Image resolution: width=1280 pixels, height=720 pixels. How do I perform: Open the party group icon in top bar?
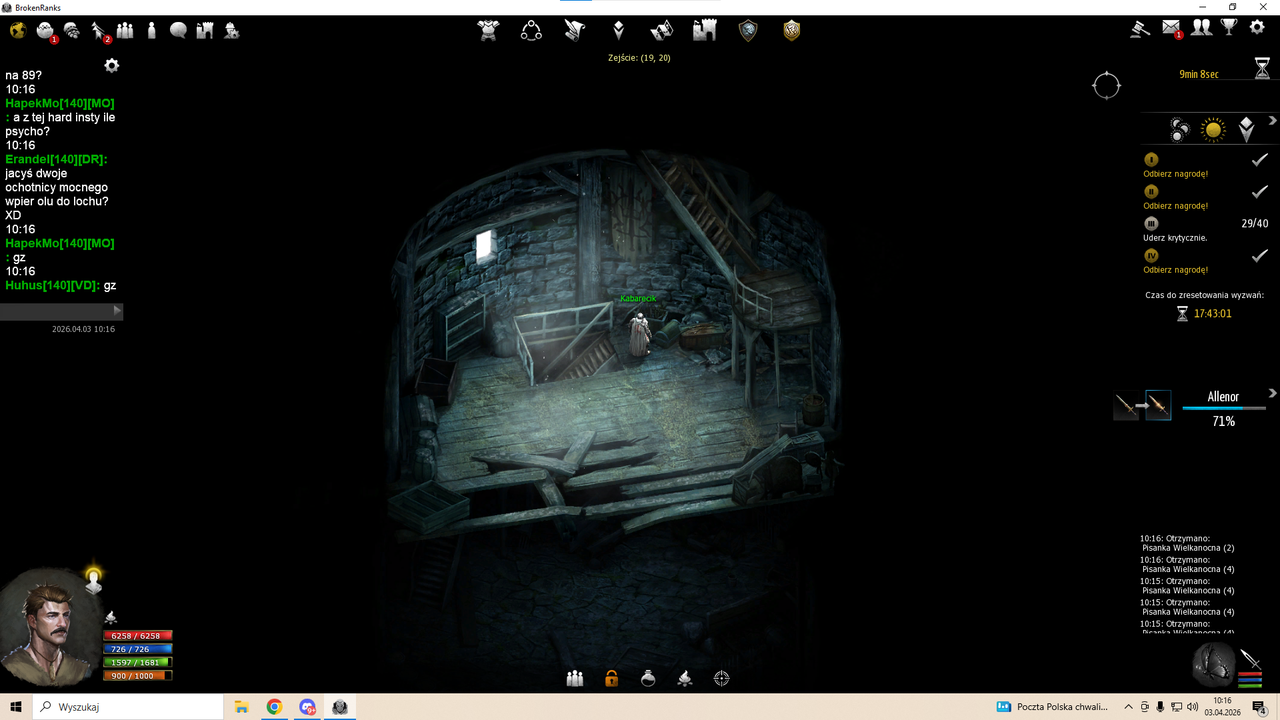coord(125,30)
